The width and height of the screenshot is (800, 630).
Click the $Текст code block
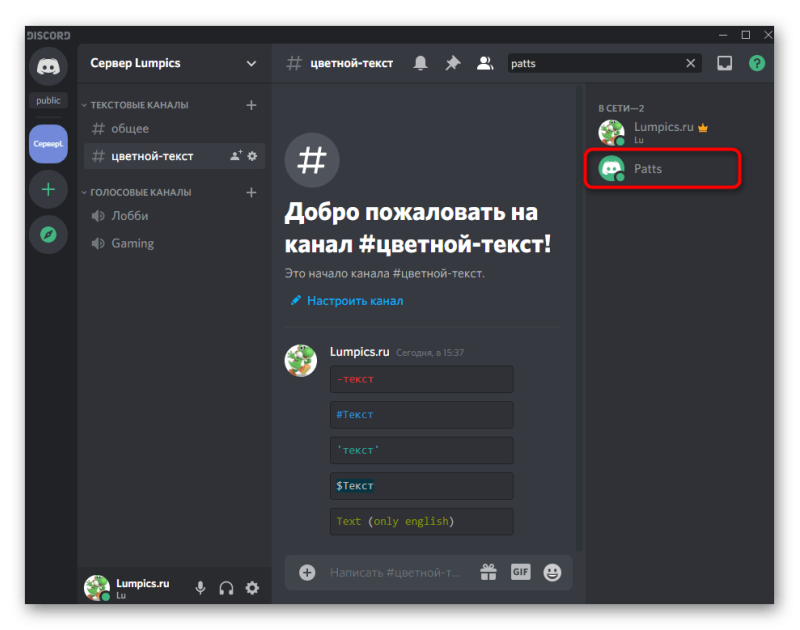click(x=421, y=486)
